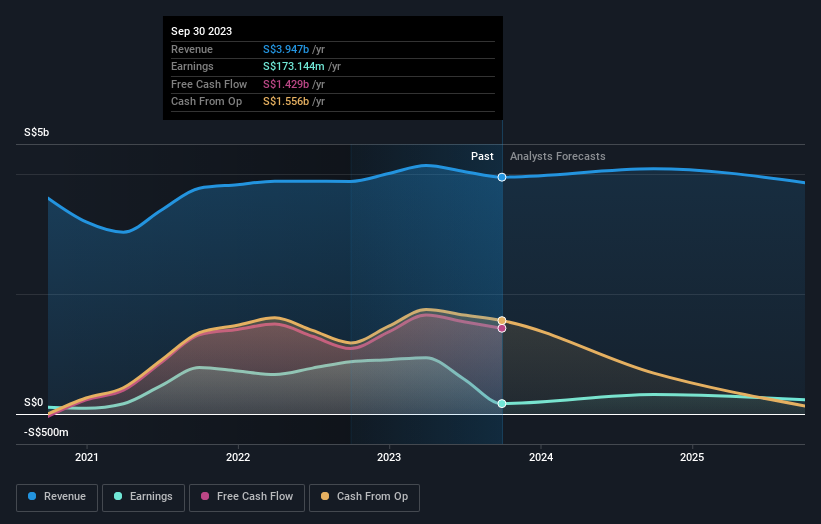Click the S$1.556b cash from op value
The image size is (821, 524).
pyautogui.click(x=286, y=102)
